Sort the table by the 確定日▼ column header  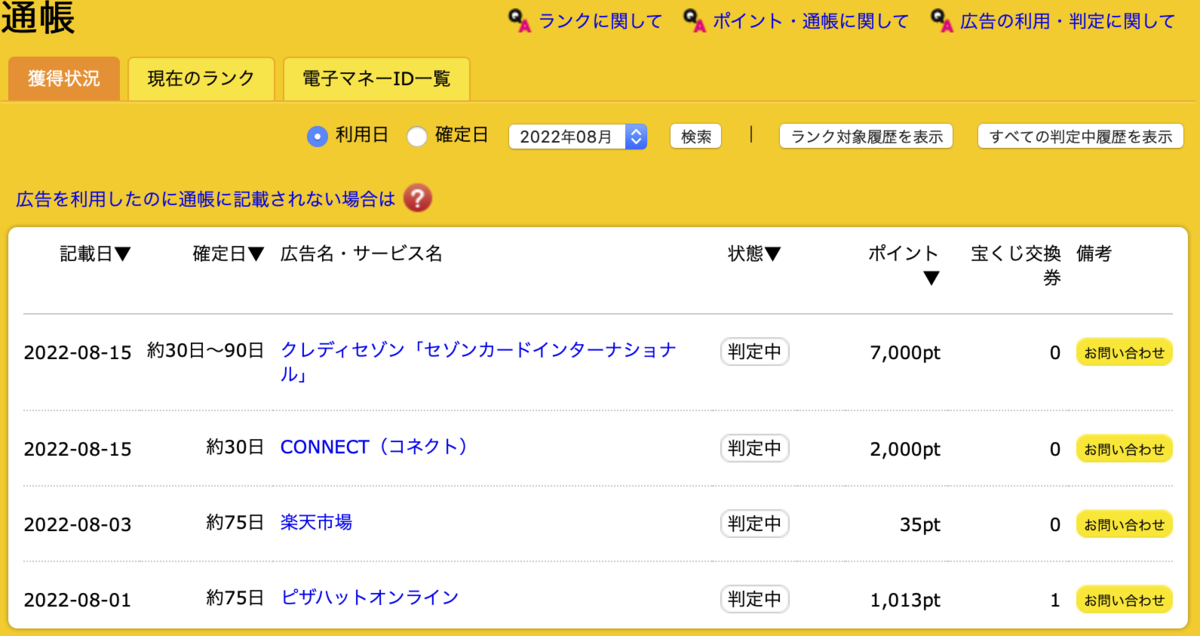[228, 254]
